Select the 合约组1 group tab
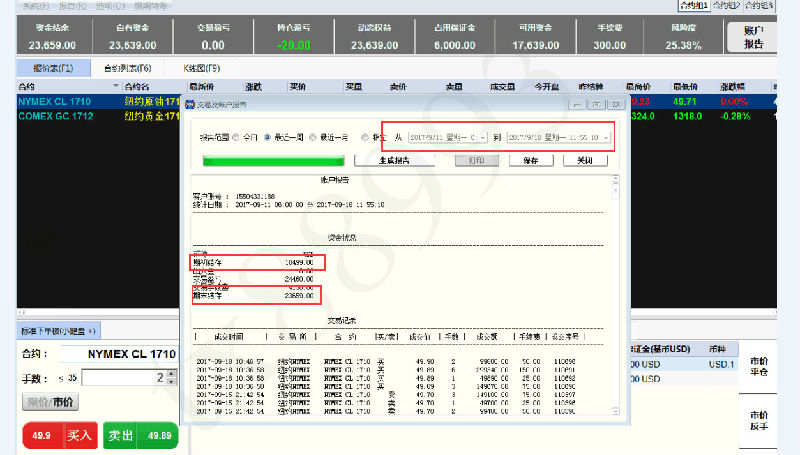Screen dimensions: 800x455 (x=693, y=6)
